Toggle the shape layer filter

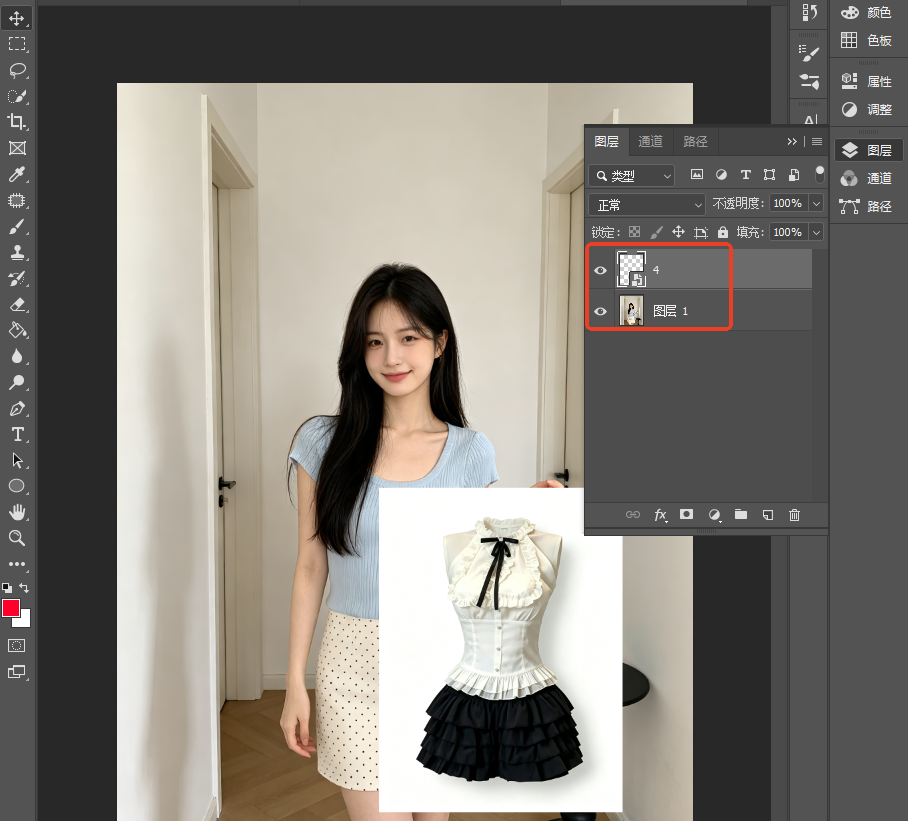pos(770,174)
